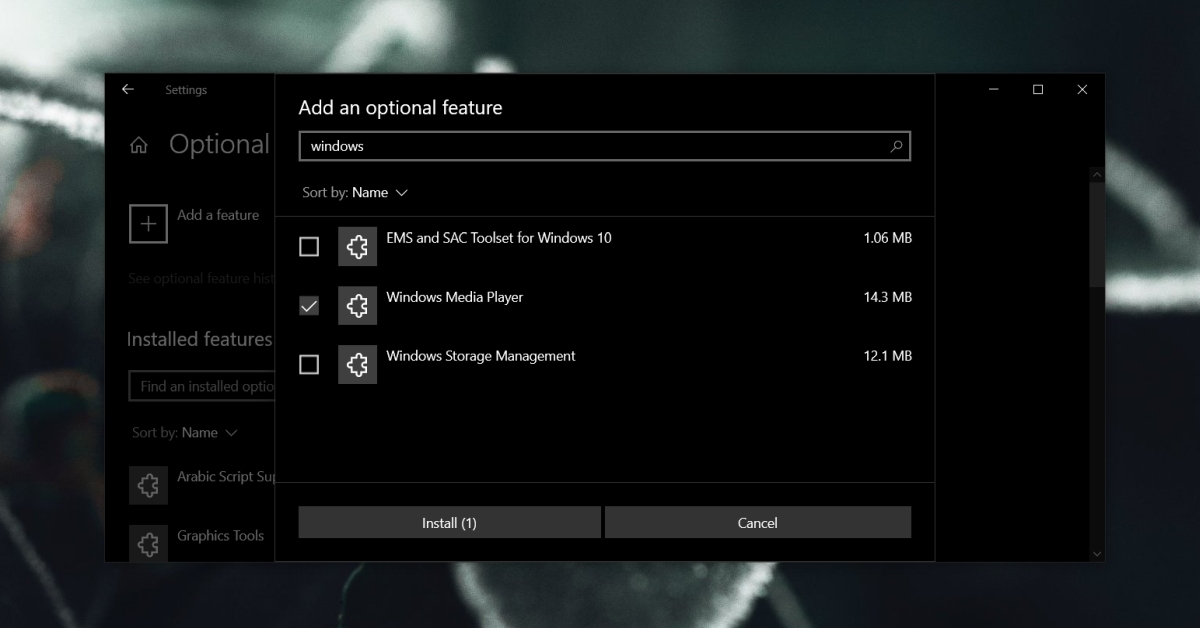This screenshot has width=1200, height=628.
Task: Click the Cancel button
Action: tap(758, 522)
